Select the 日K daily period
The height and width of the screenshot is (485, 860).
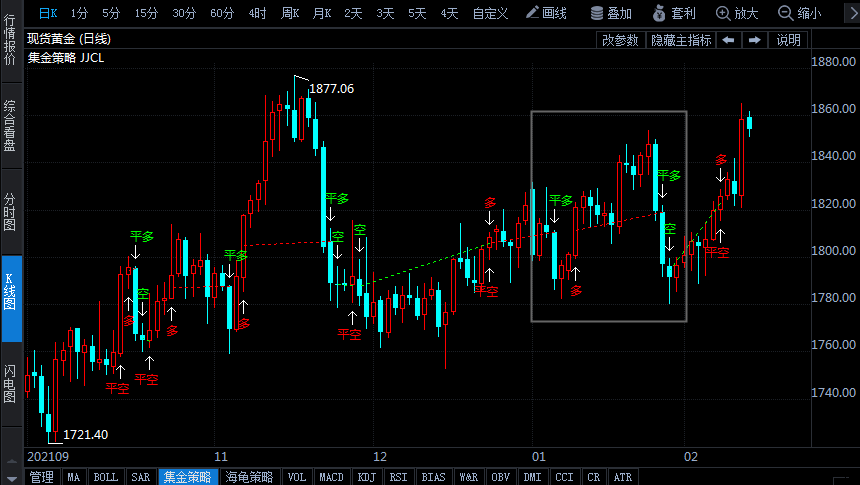tap(48, 13)
